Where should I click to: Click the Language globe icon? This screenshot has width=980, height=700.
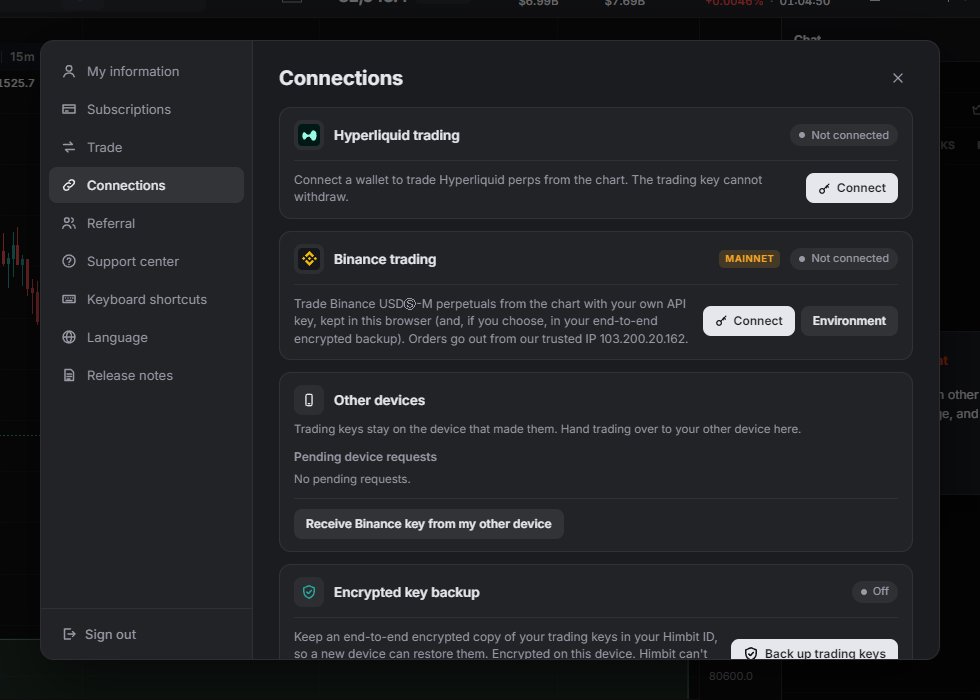(x=69, y=338)
